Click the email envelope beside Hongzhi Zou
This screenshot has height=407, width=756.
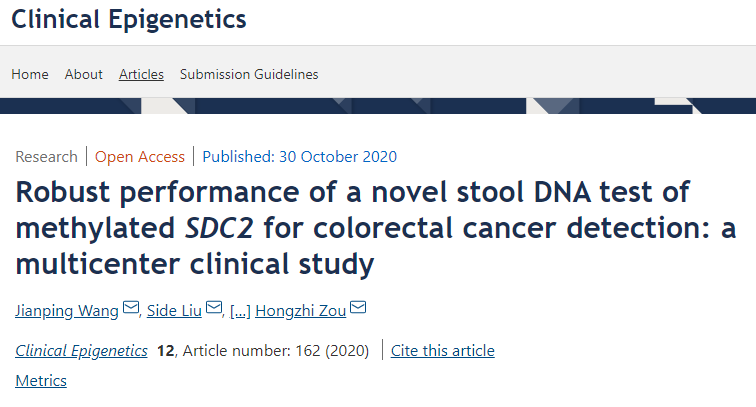pyautogui.click(x=358, y=309)
